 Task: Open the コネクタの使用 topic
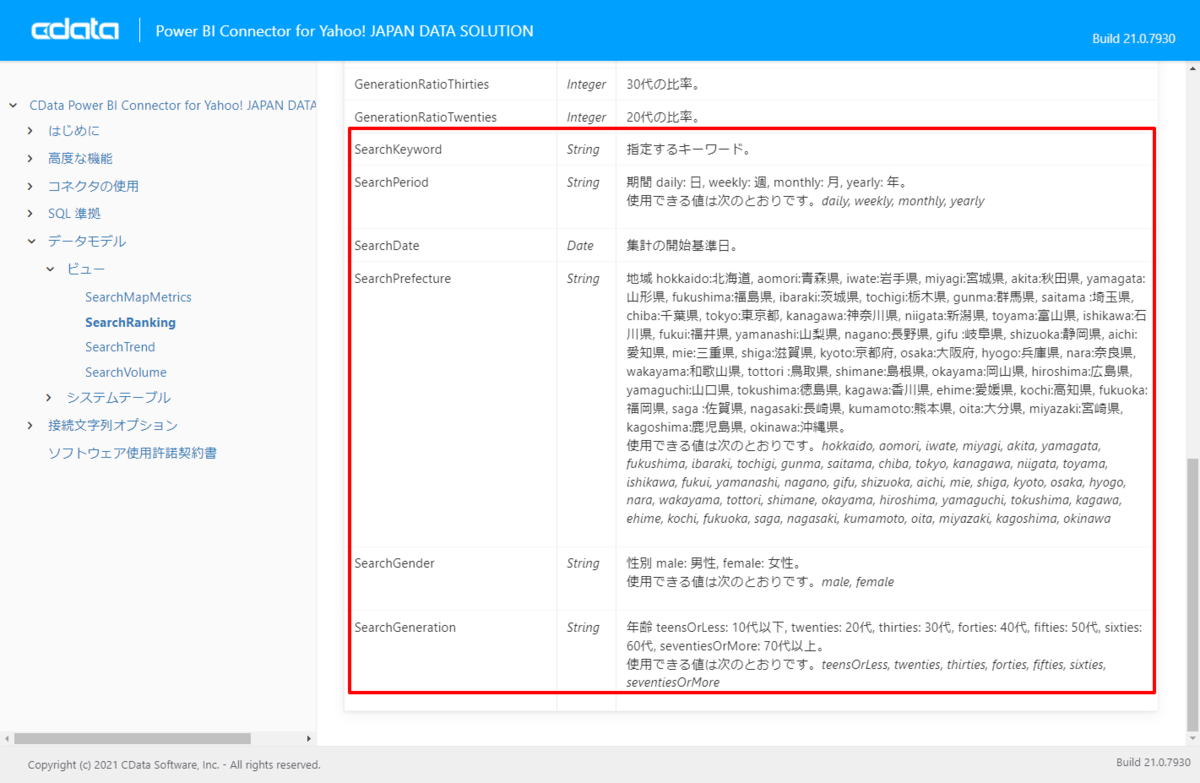click(x=93, y=186)
